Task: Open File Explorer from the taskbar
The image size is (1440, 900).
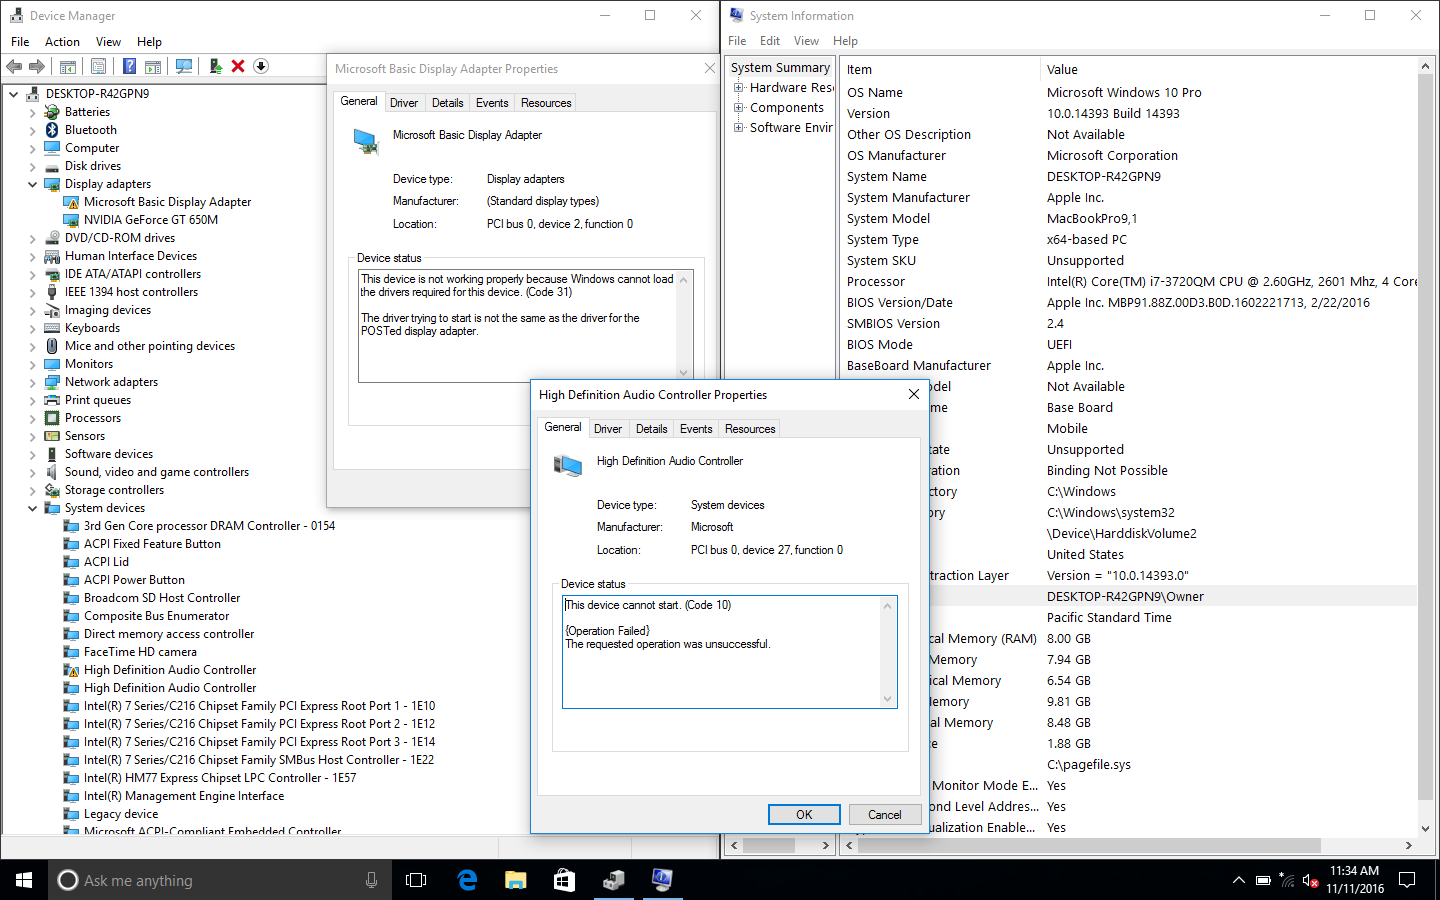Action: click(516, 880)
